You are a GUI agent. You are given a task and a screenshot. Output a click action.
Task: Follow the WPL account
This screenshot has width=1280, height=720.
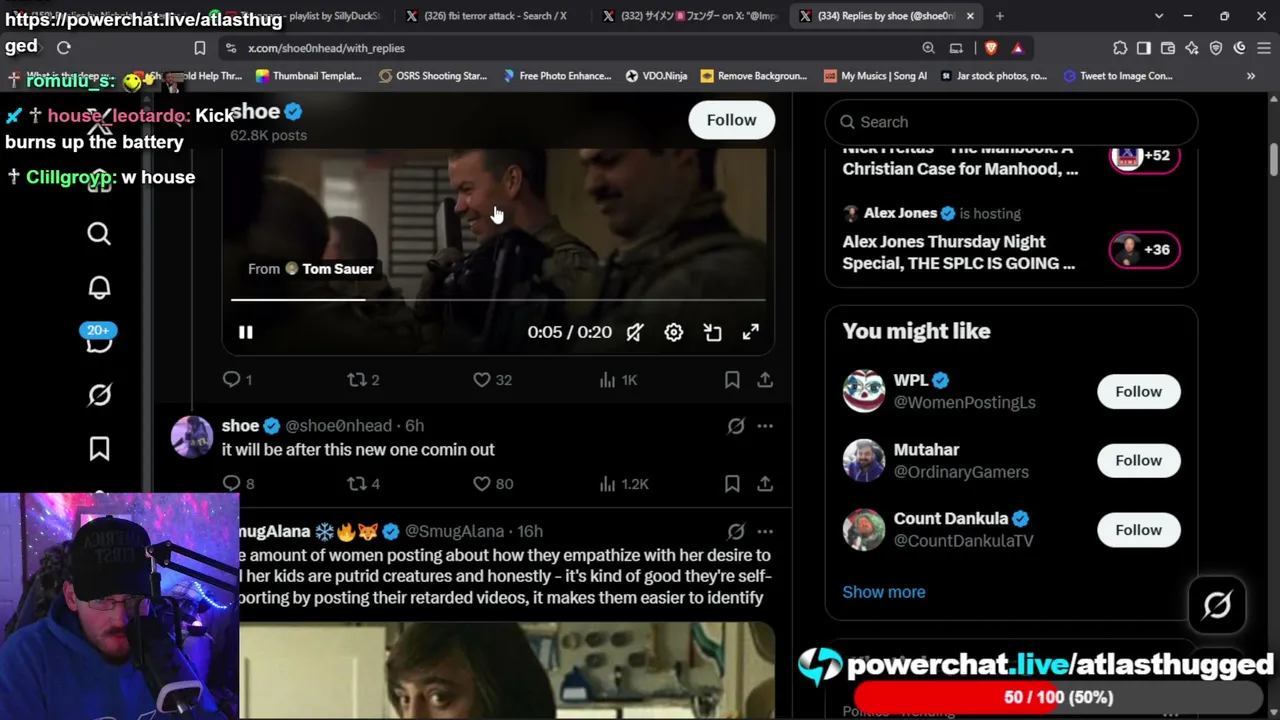(x=1139, y=391)
